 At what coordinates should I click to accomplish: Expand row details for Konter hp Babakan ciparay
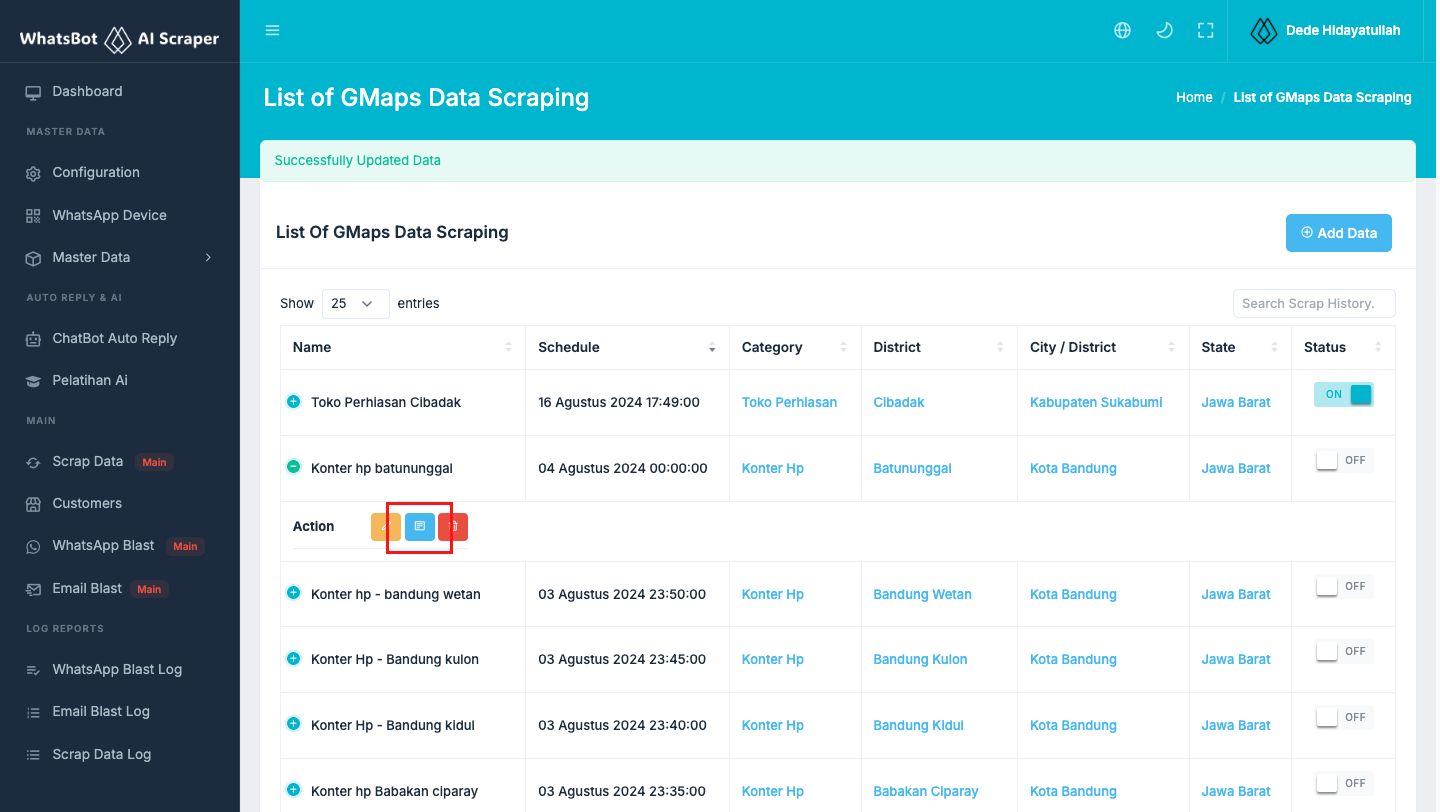pyautogui.click(x=294, y=790)
